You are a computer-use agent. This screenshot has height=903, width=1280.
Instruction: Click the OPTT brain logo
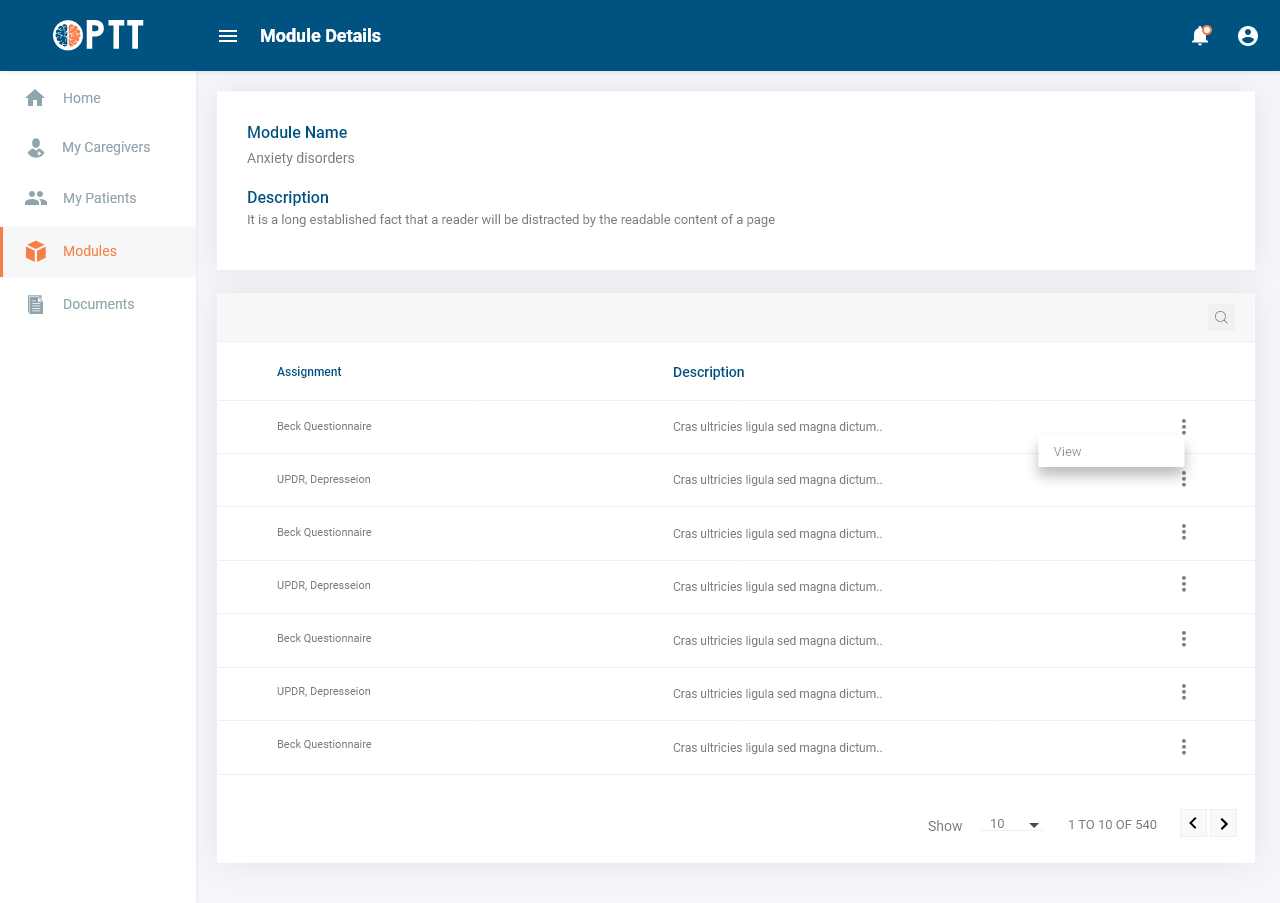pos(68,35)
